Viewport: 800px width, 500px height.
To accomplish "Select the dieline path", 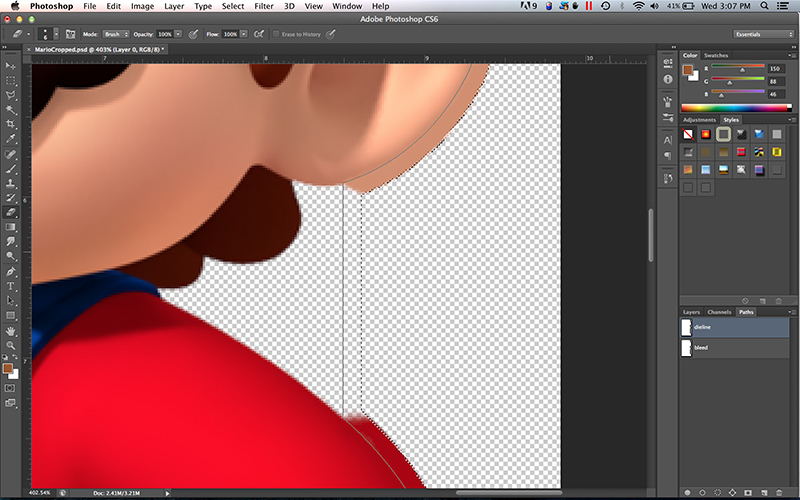I will 735,328.
